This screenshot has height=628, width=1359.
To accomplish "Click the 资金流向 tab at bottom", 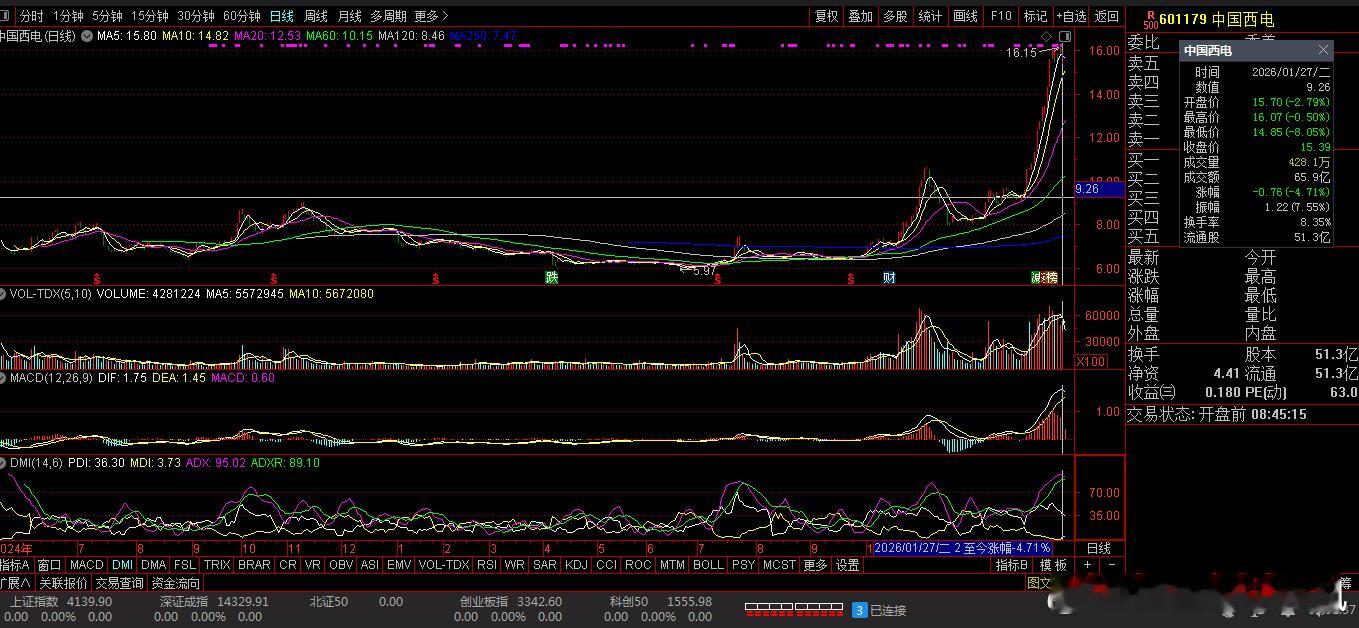I will pyautogui.click(x=176, y=583).
